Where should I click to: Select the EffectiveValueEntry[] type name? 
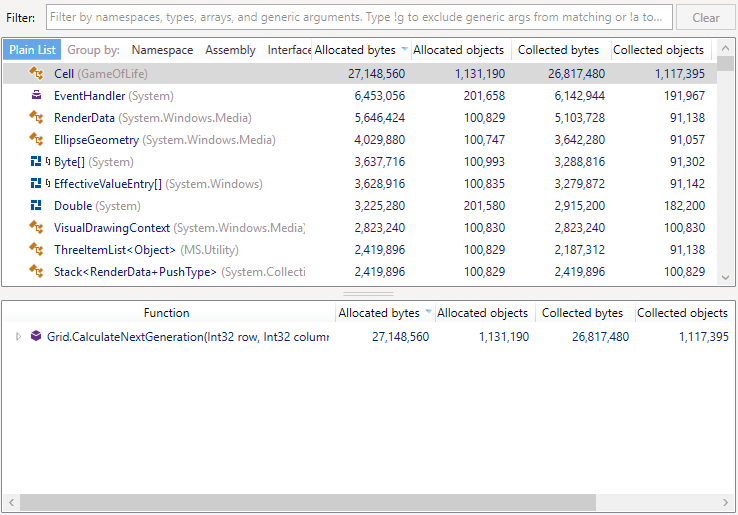click(108, 184)
